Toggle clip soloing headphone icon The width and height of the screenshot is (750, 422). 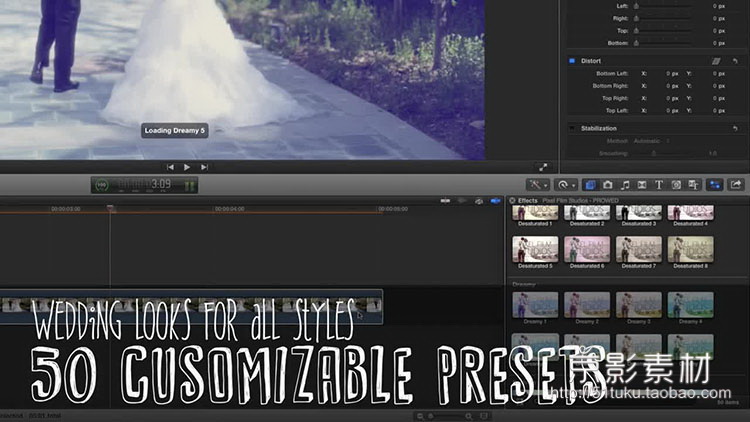click(x=479, y=201)
